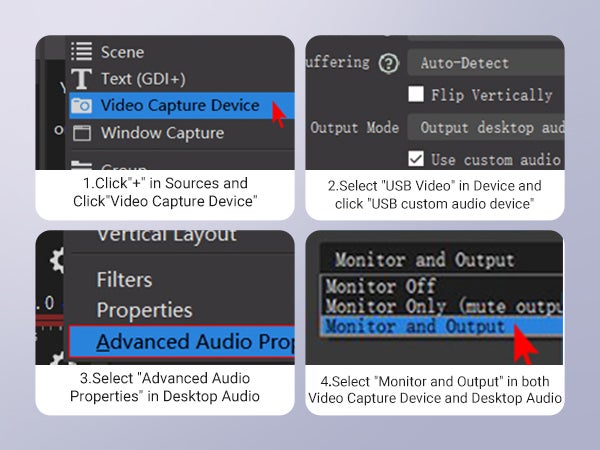The image size is (600, 450).
Task: Pick the highlighted Monitor and Output option
Action: (x=442, y=326)
